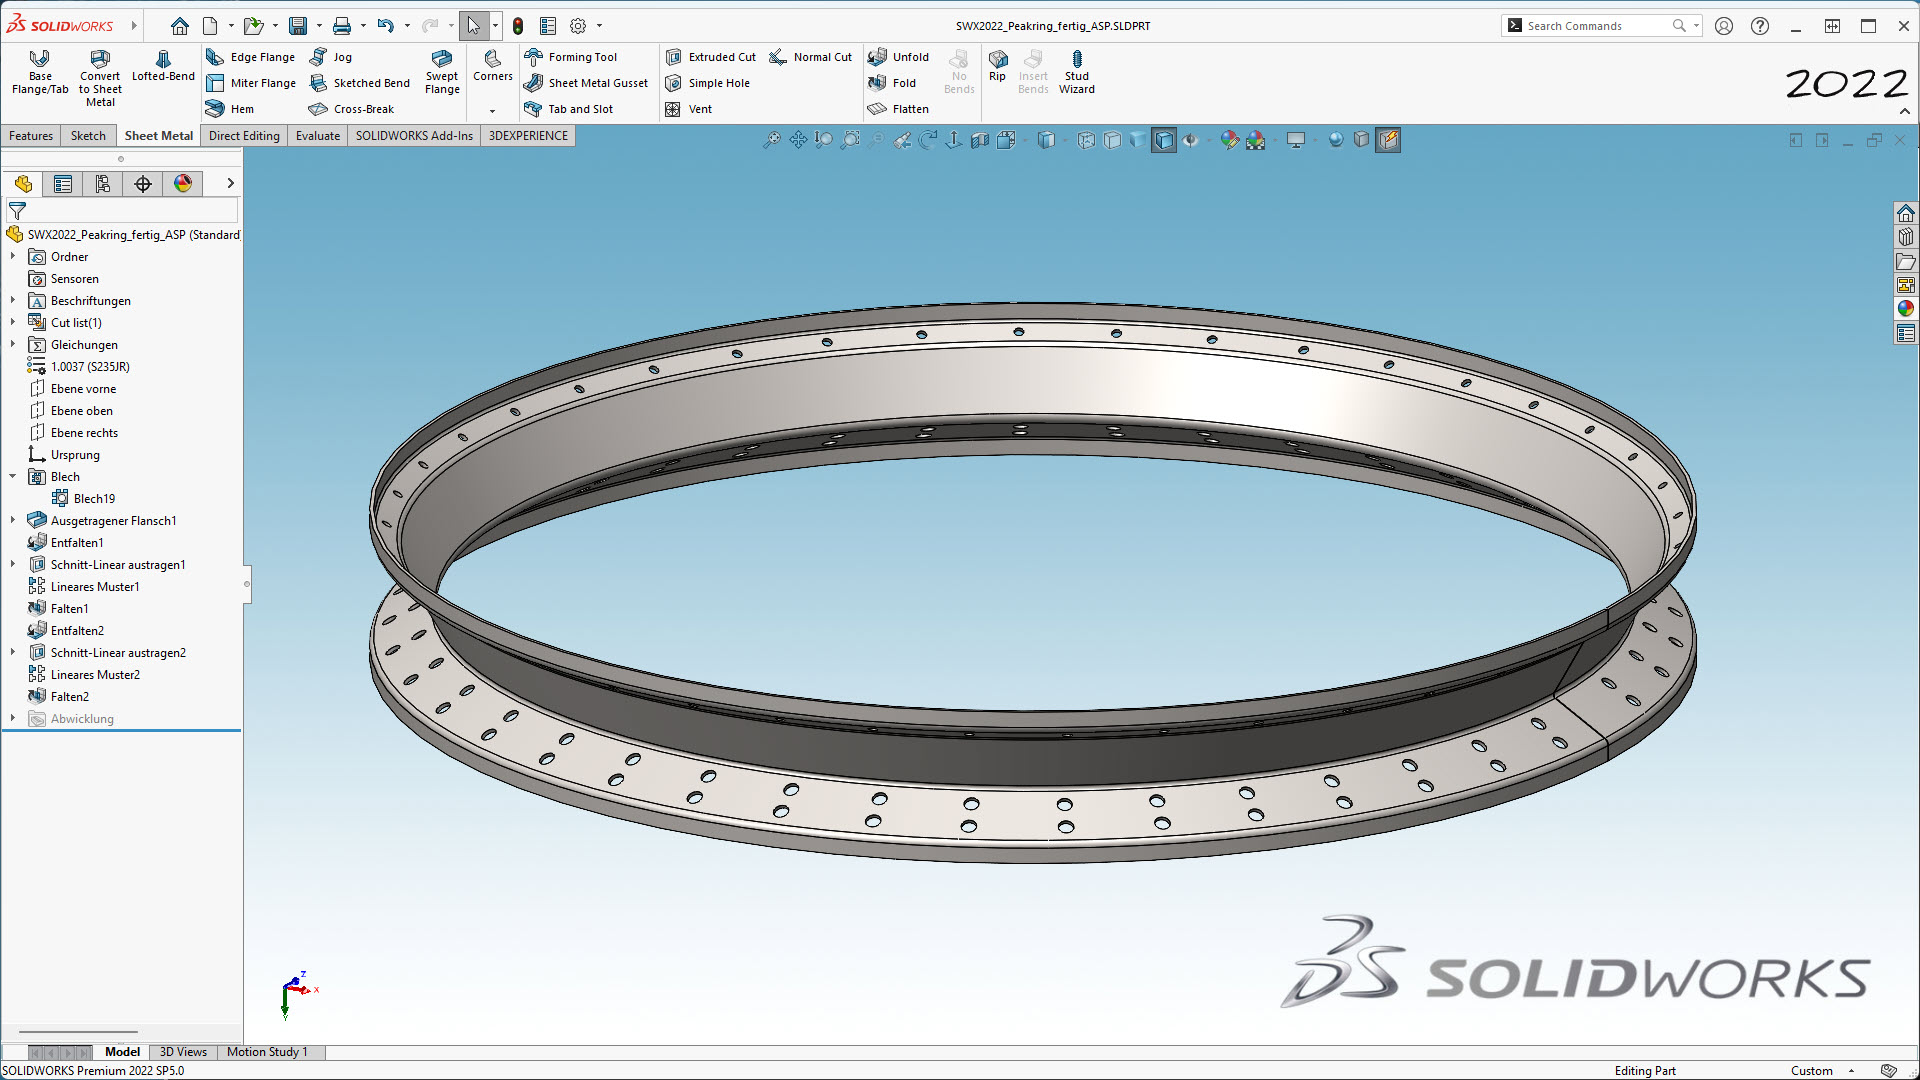Select the Falten2 feature
This screenshot has height=1080, width=1920.
pyautogui.click(x=59, y=697)
